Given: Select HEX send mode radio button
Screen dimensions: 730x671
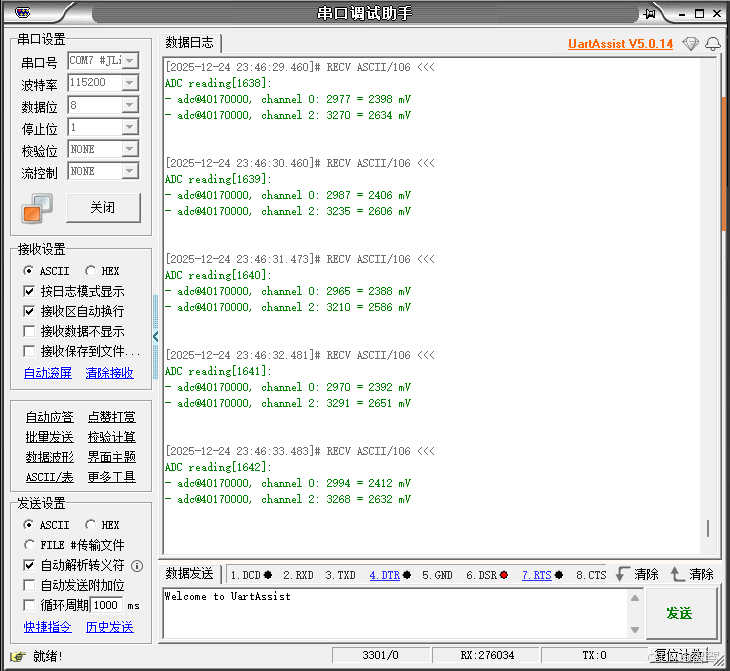Looking at the screenshot, I should point(90,525).
